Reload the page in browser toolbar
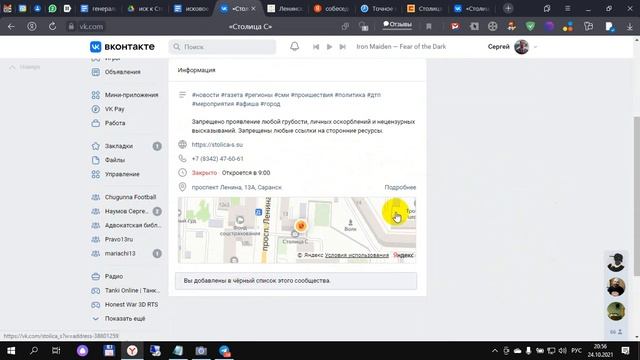The image size is (640, 360). [52, 27]
